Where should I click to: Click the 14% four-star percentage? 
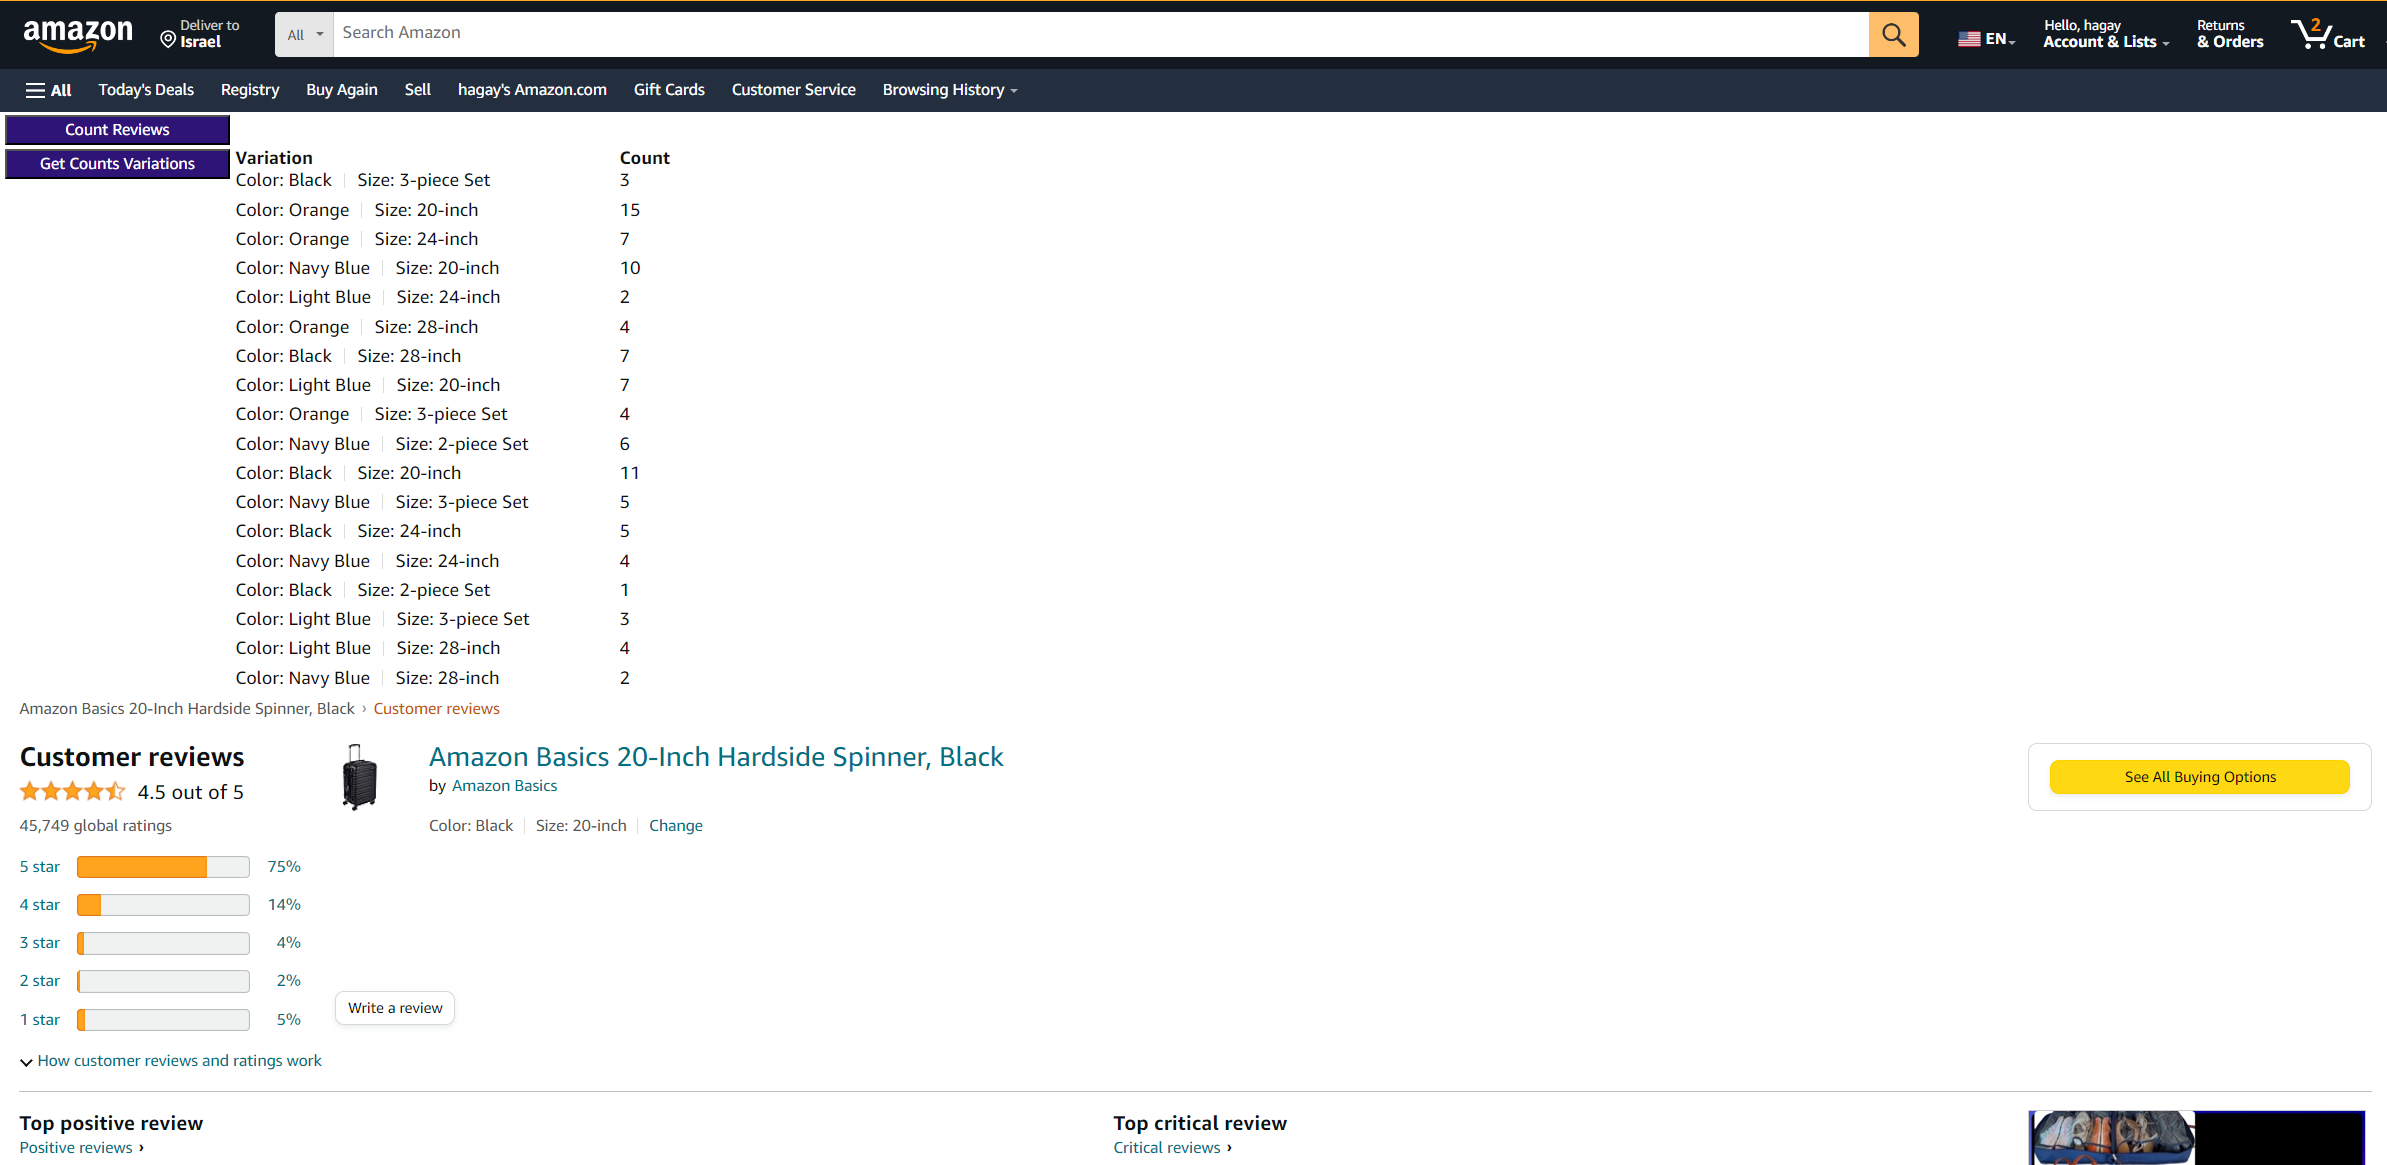tap(284, 905)
